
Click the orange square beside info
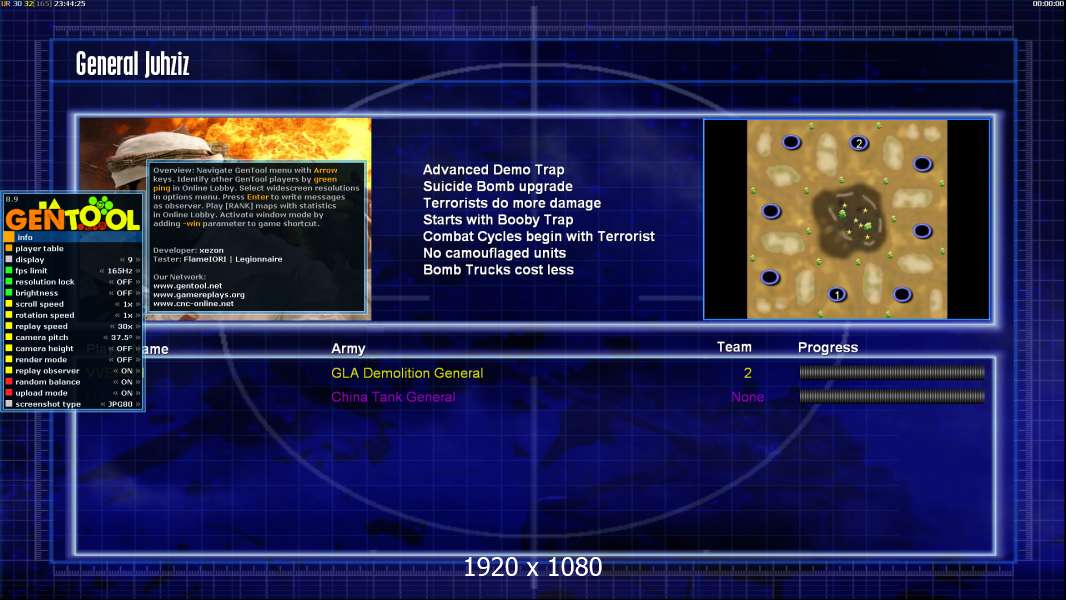point(9,237)
